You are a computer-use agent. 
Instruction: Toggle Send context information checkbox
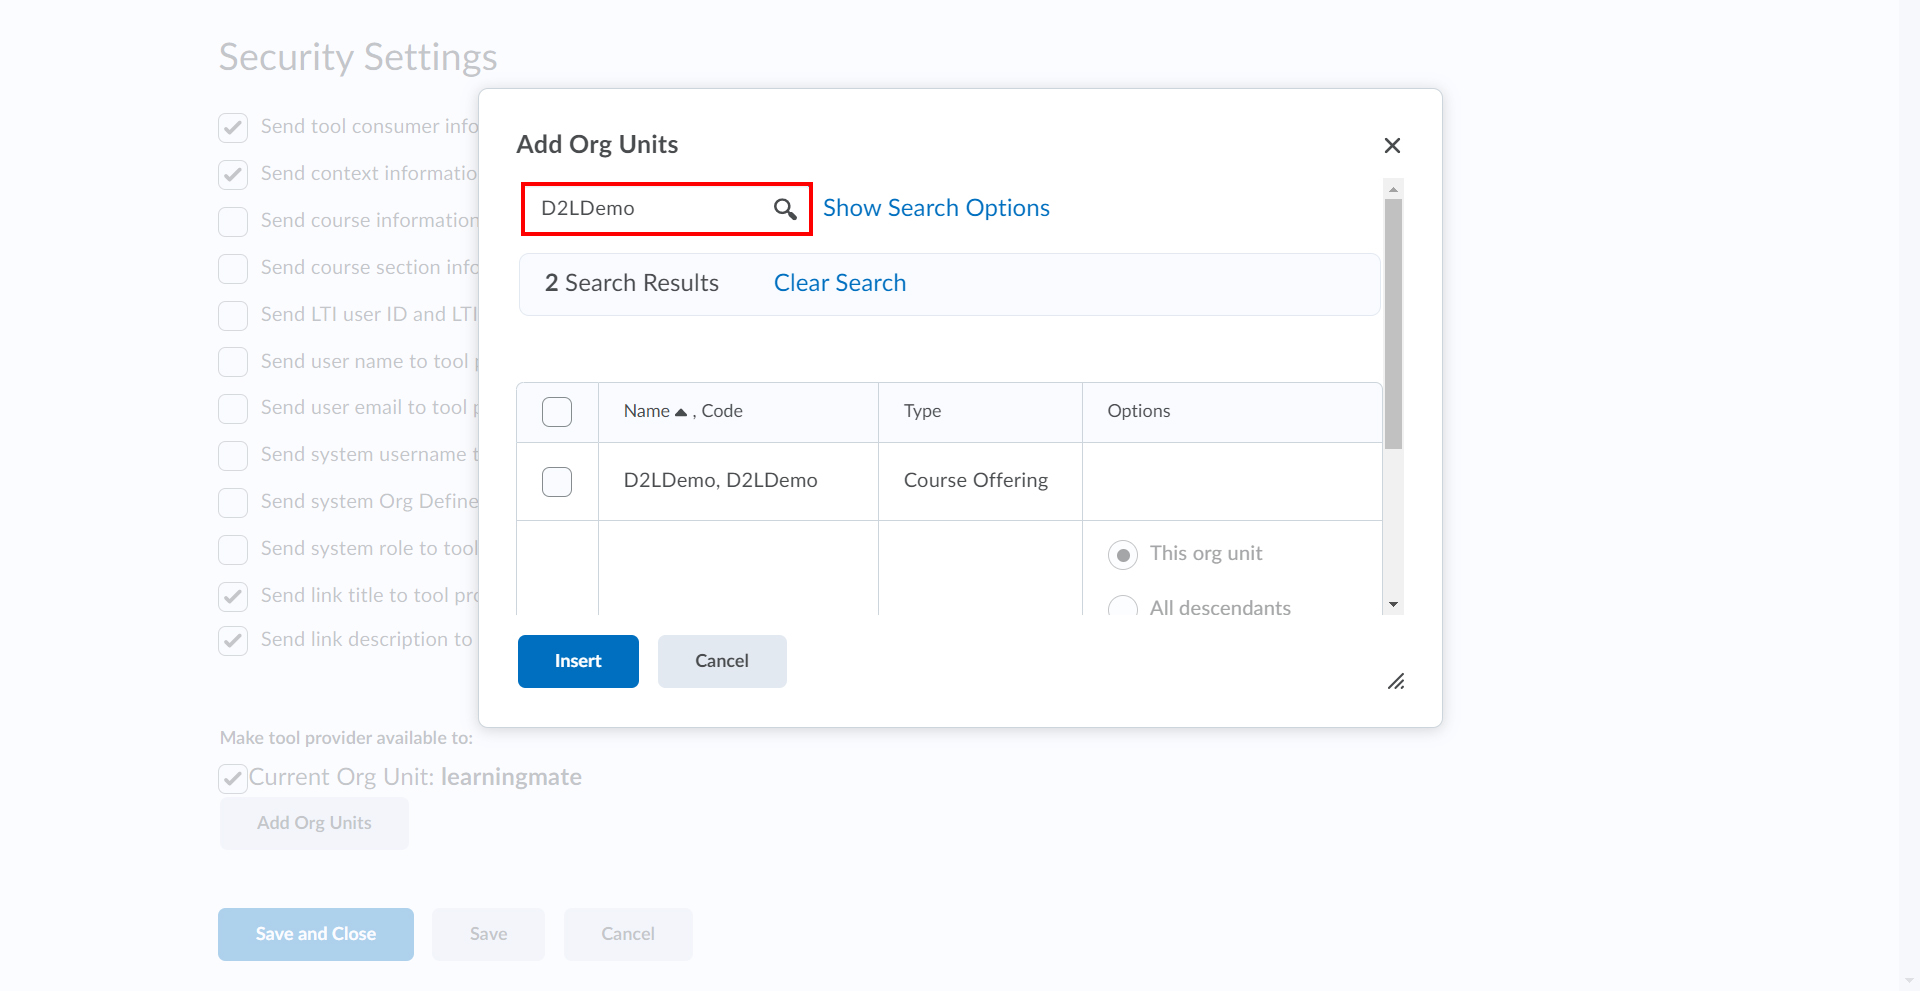(233, 175)
